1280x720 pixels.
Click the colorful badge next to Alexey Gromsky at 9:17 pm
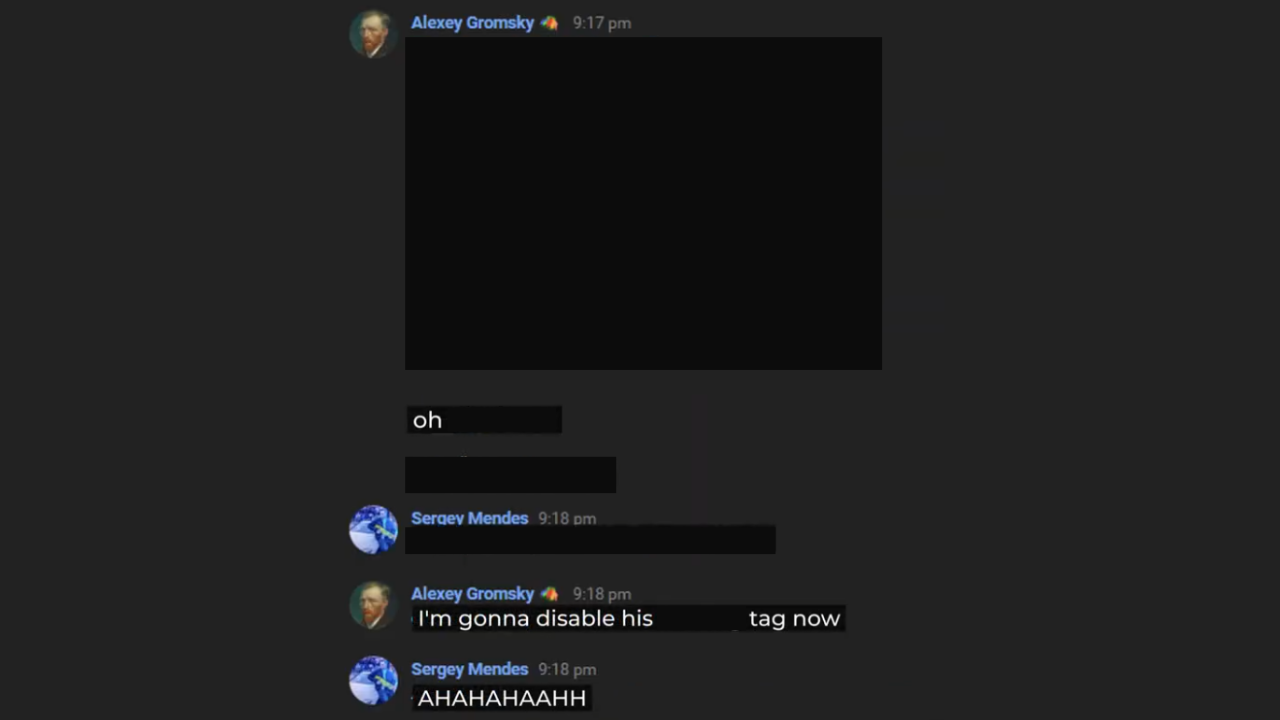pyautogui.click(x=549, y=23)
